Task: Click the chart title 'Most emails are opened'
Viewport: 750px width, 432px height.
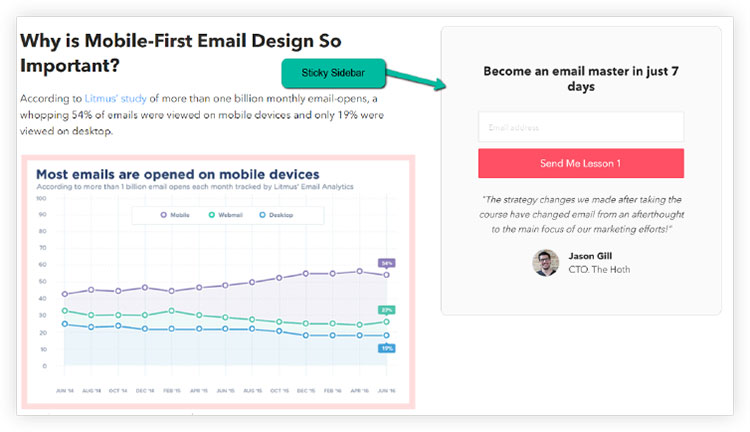Action: (x=177, y=174)
